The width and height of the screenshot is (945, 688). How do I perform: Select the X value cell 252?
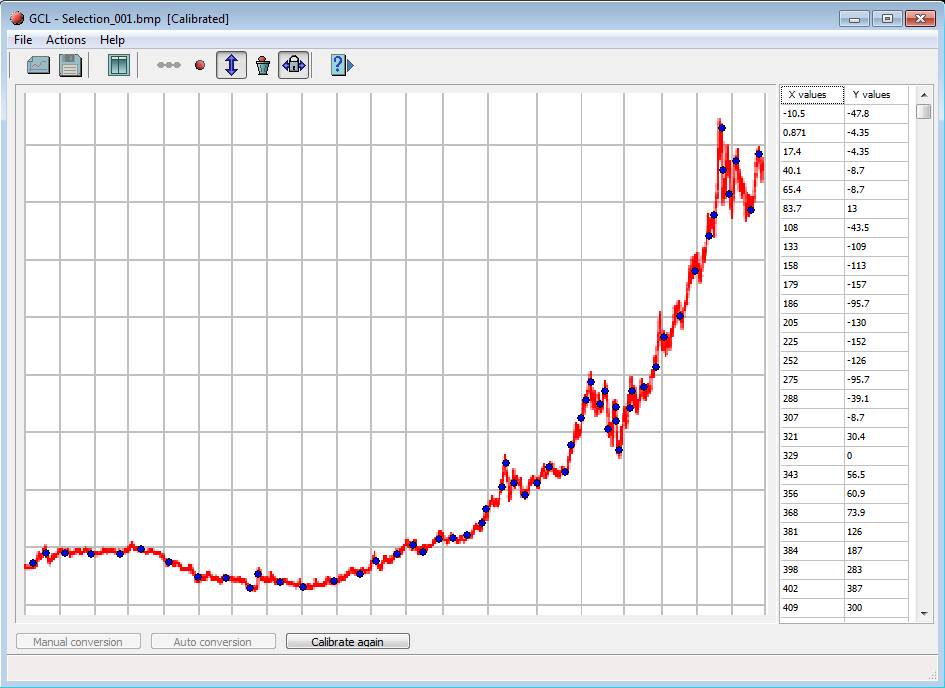(812, 361)
